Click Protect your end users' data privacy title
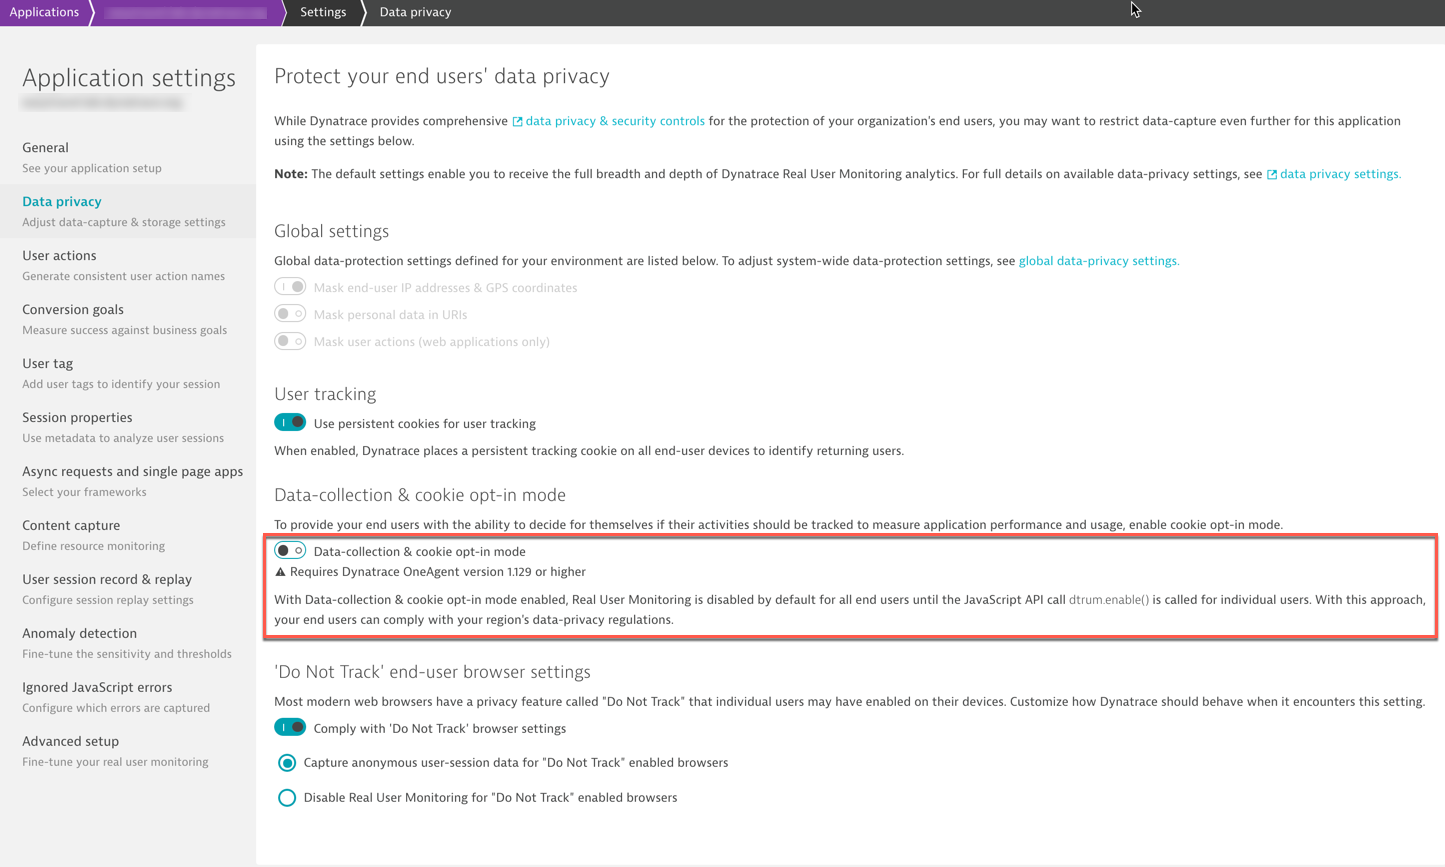The height and width of the screenshot is (867, 1445). pos(442,77)
